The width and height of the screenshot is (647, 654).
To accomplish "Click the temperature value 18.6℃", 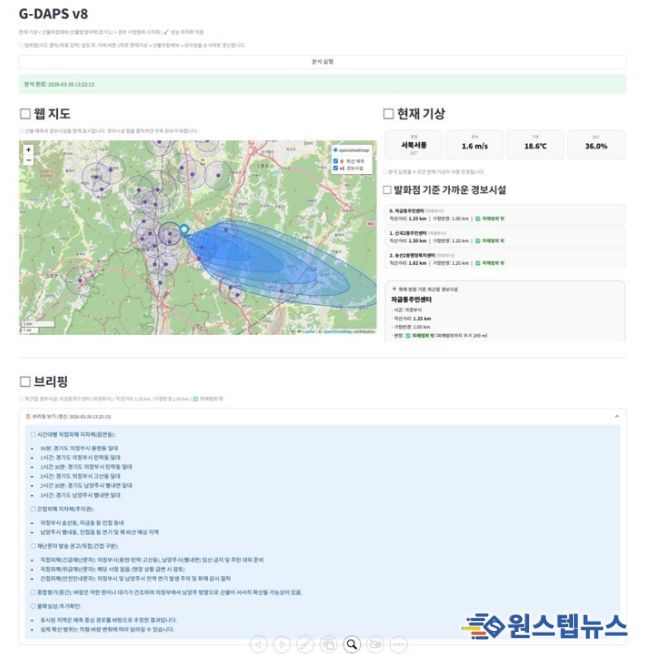I will (535, 146).
